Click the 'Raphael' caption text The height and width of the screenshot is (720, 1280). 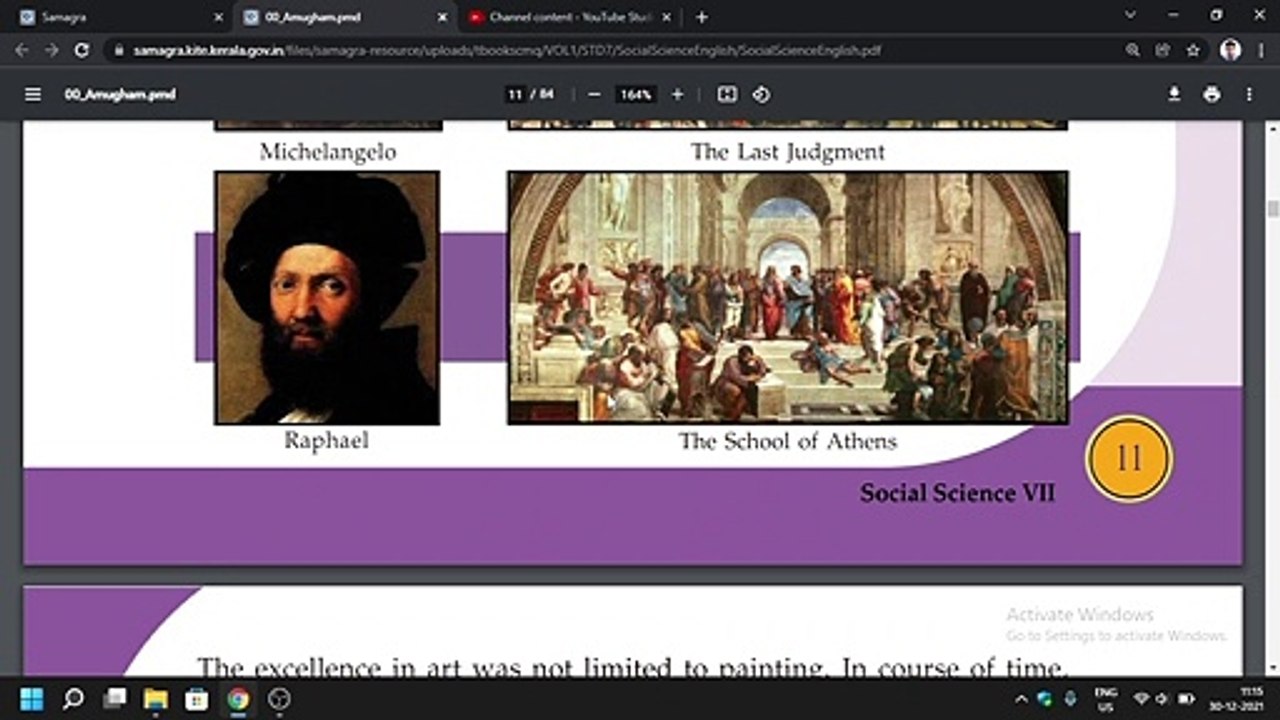(327, 440)
